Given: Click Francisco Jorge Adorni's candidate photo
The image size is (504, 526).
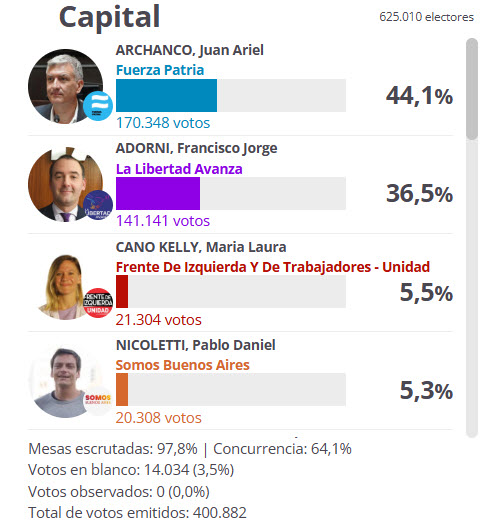Looking at the screenshot, I should (65, 185).
